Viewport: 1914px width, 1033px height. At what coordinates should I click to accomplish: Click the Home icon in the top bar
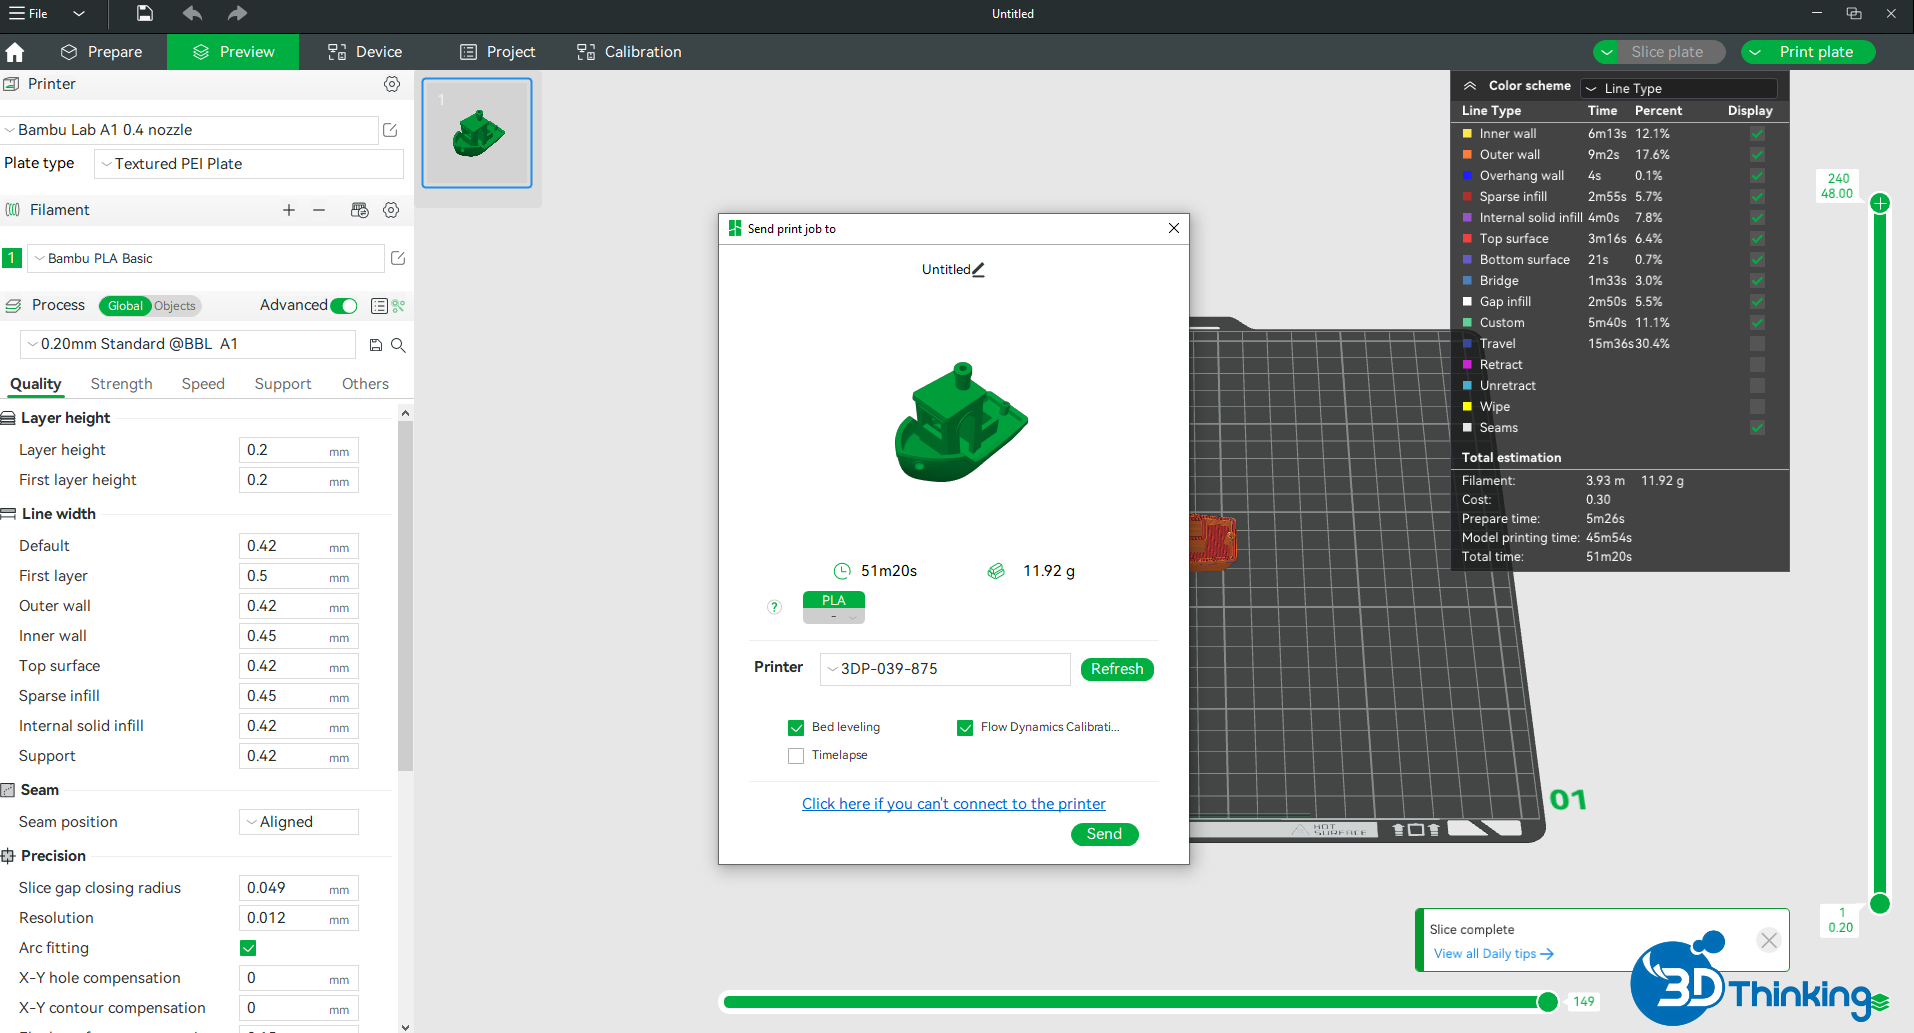(x=15, y=52)
